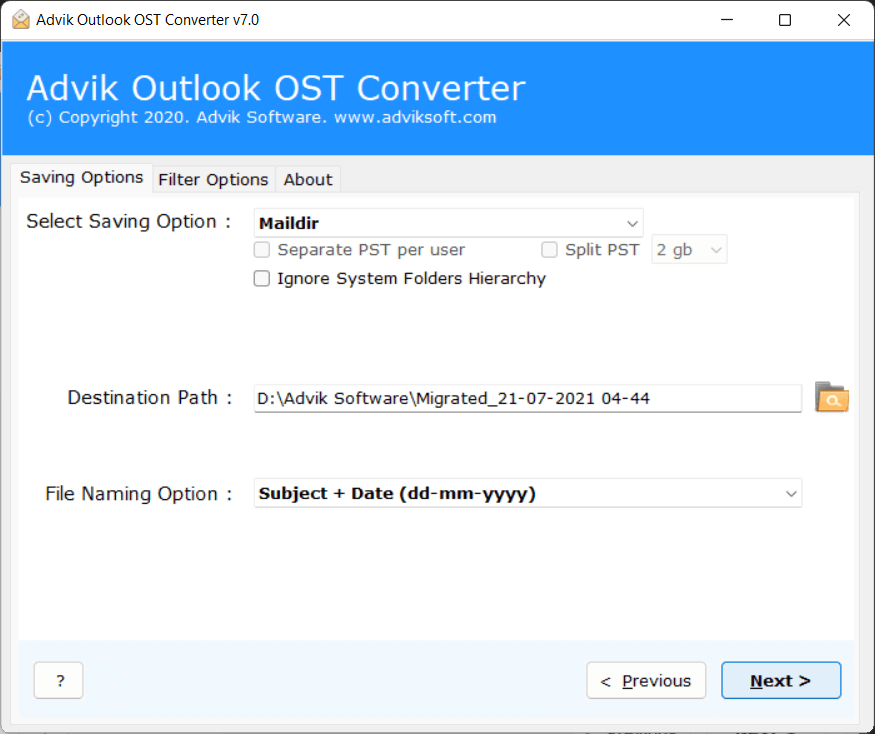Image resolution: width=875 pixels, height=734 pixels.
Task: Switch to the Filter Options tab
Action: coord(213,180)
